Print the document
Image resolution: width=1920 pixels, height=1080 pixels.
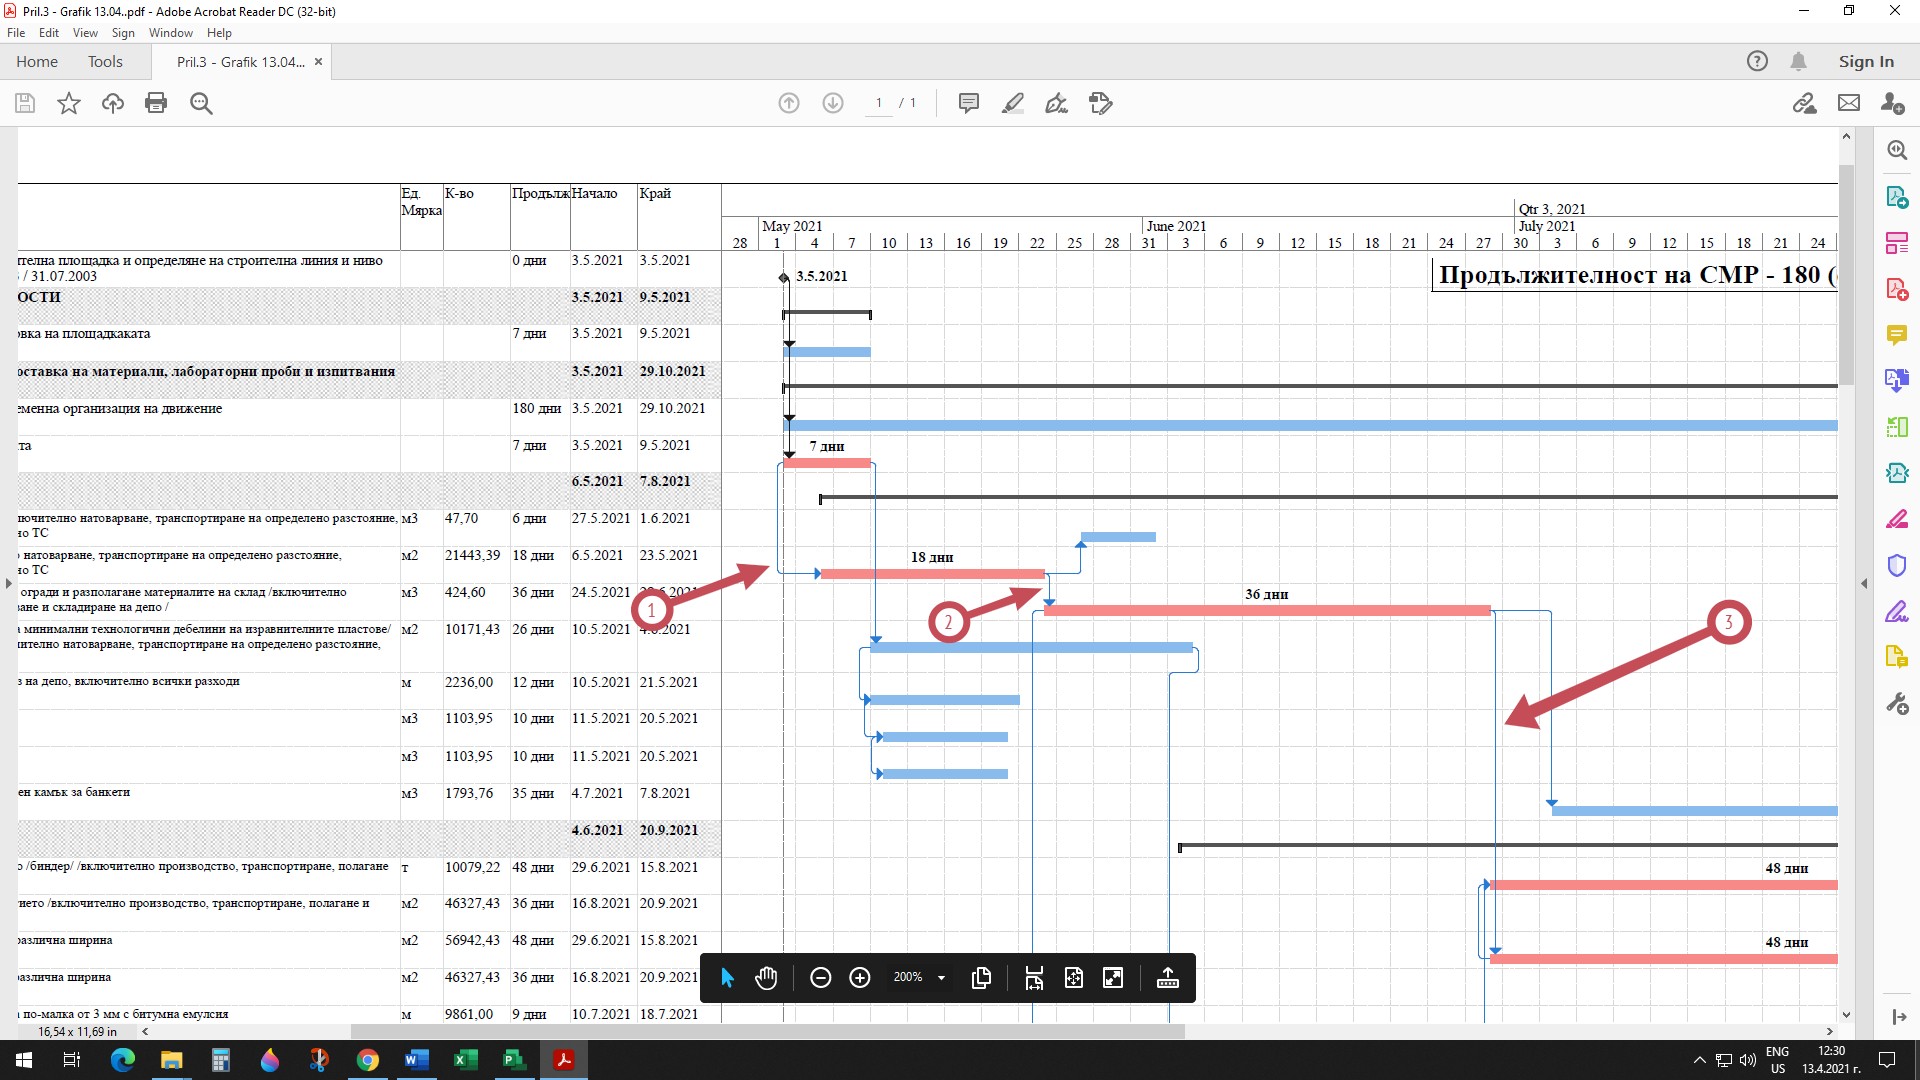156,103
